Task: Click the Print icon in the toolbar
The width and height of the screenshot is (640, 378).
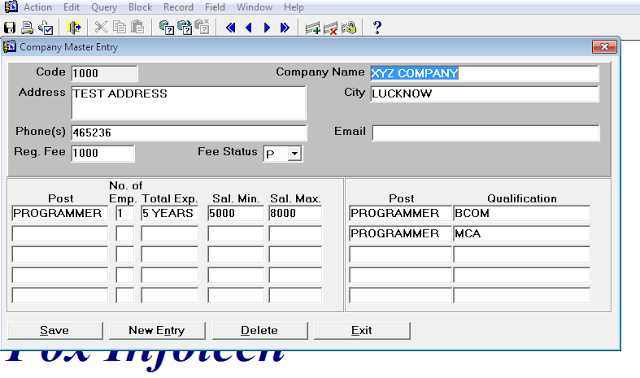Action: 27,28
